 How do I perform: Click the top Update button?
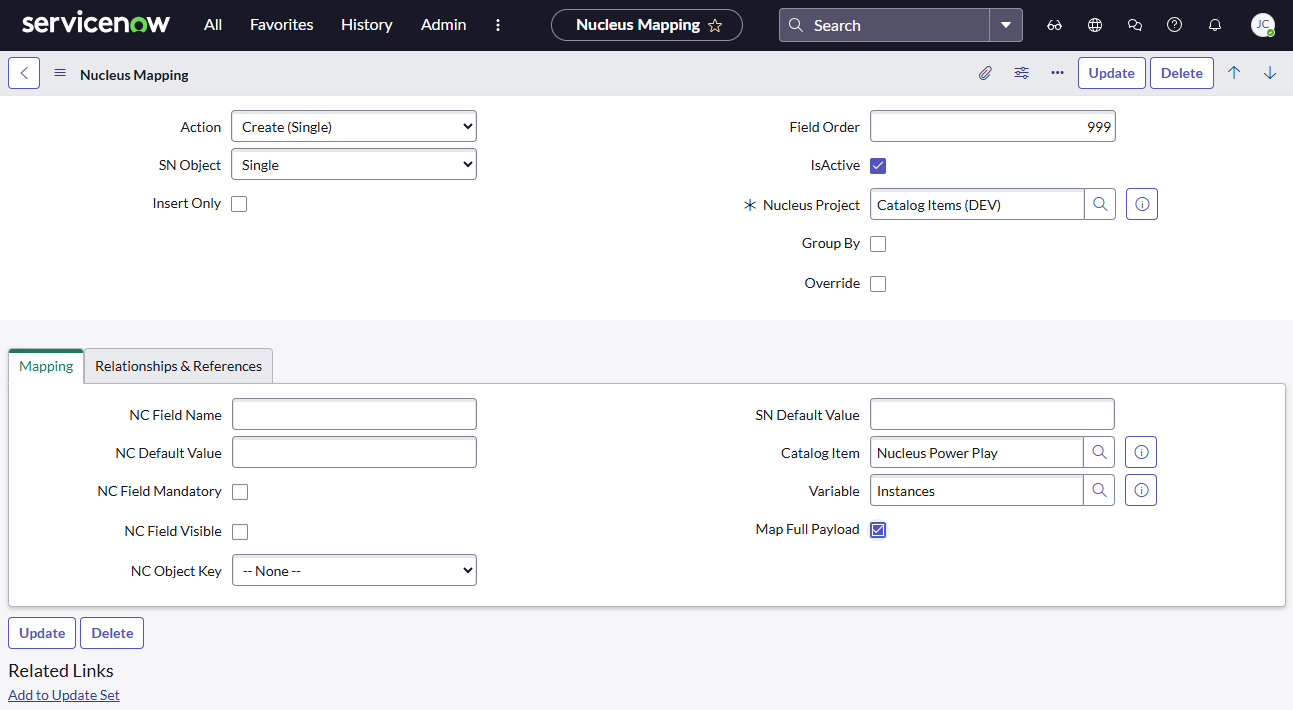pyautogui.click(x=1112, y=73)
